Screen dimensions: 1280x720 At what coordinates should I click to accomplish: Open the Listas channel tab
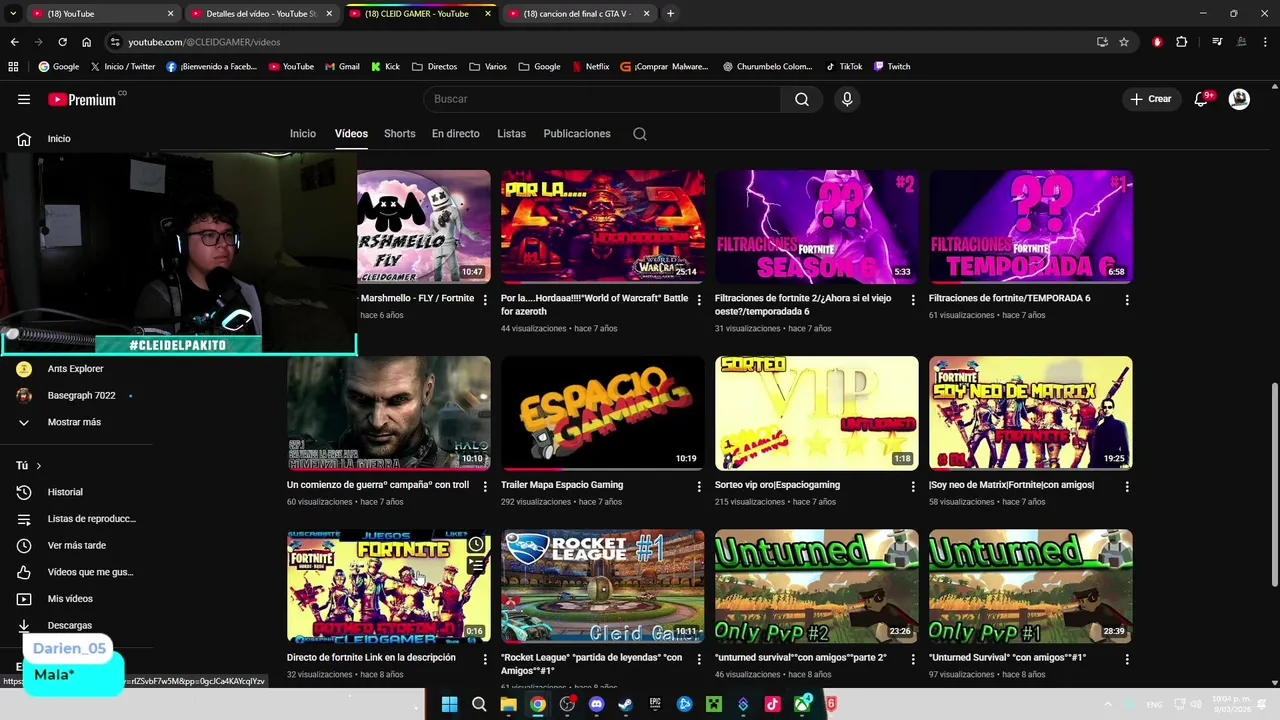point(511,134)
